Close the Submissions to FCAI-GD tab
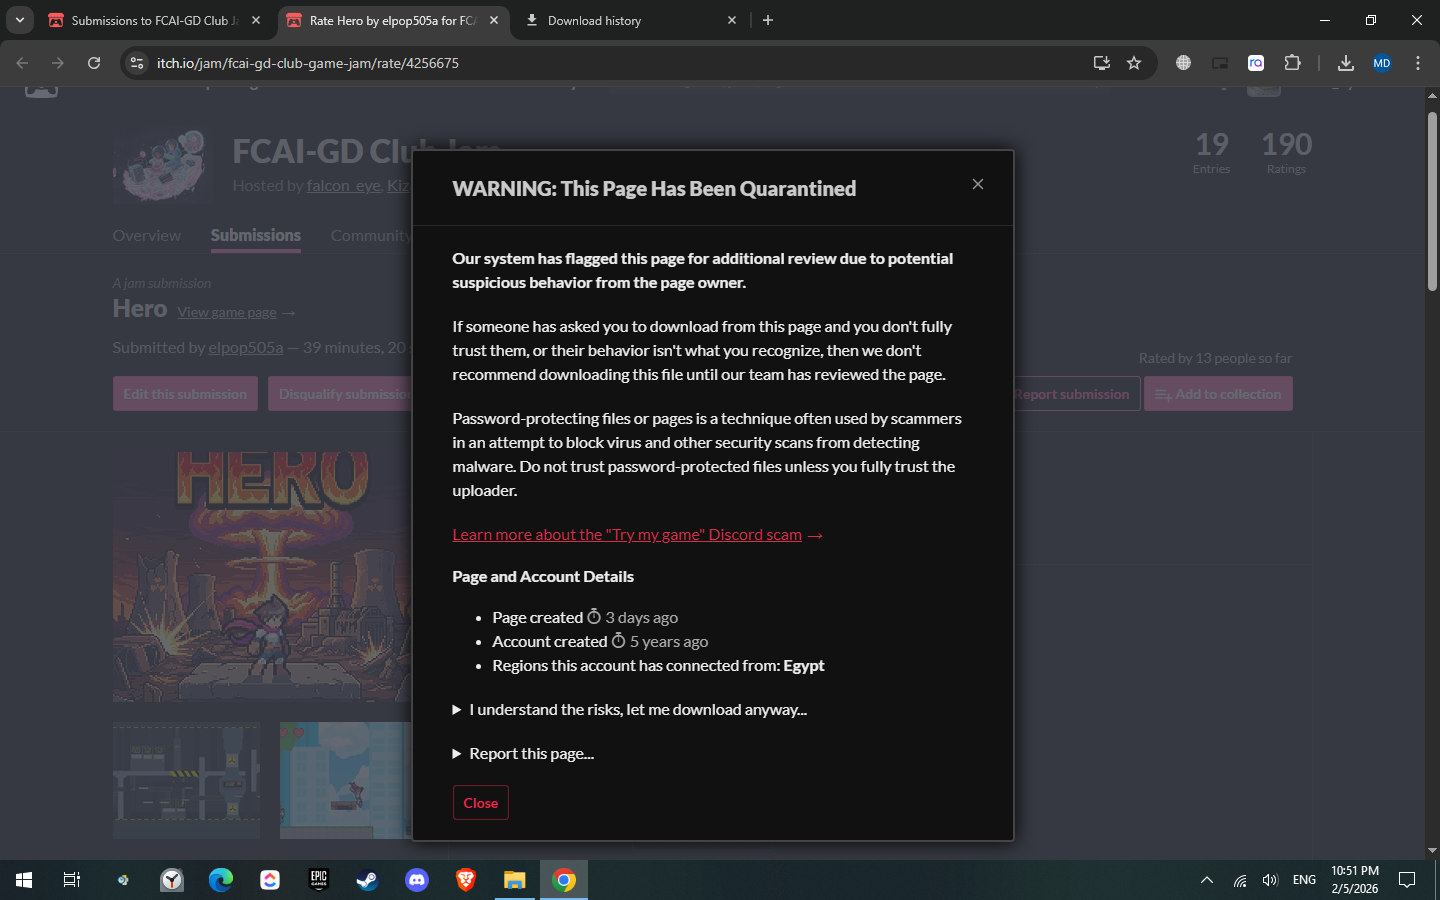 [x=256, y=20]
